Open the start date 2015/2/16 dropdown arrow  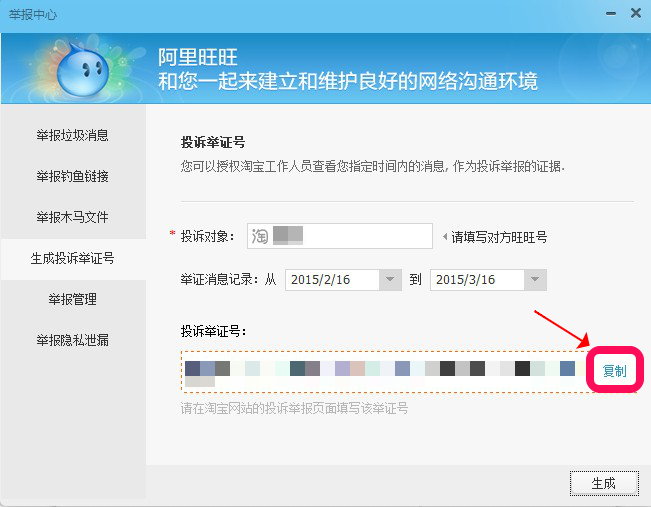(390, 279)
